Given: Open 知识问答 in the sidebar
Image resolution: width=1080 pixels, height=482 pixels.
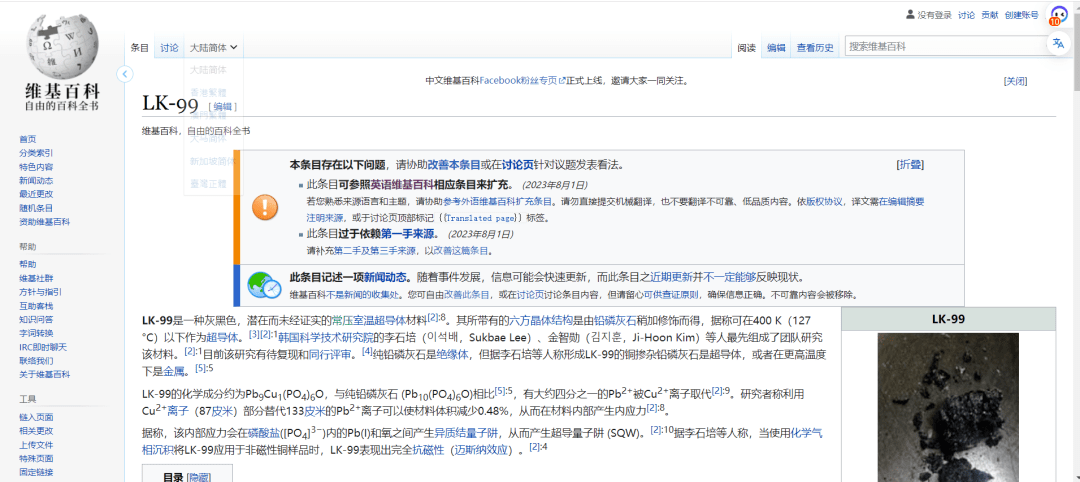Looking at the screenshot, I should [36, 319].
